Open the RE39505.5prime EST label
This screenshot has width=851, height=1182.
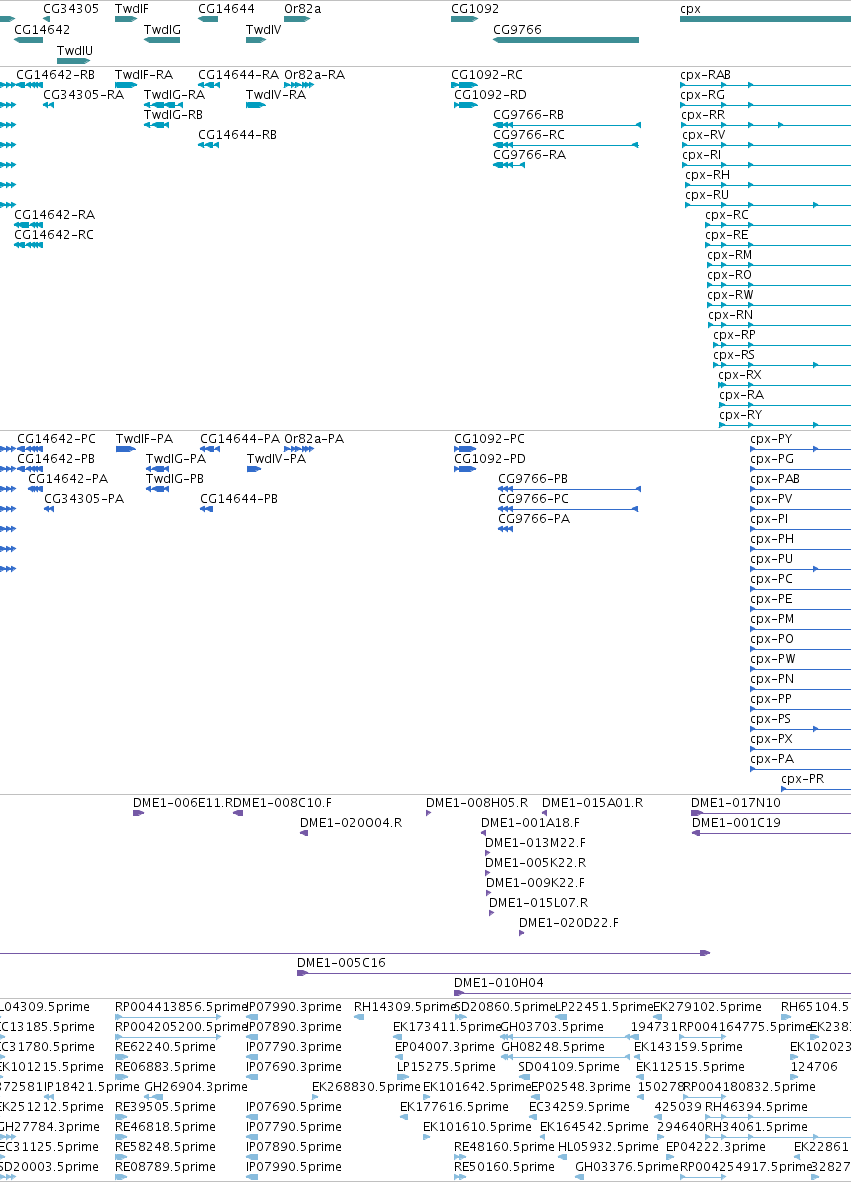click(x=165, y=1107)
